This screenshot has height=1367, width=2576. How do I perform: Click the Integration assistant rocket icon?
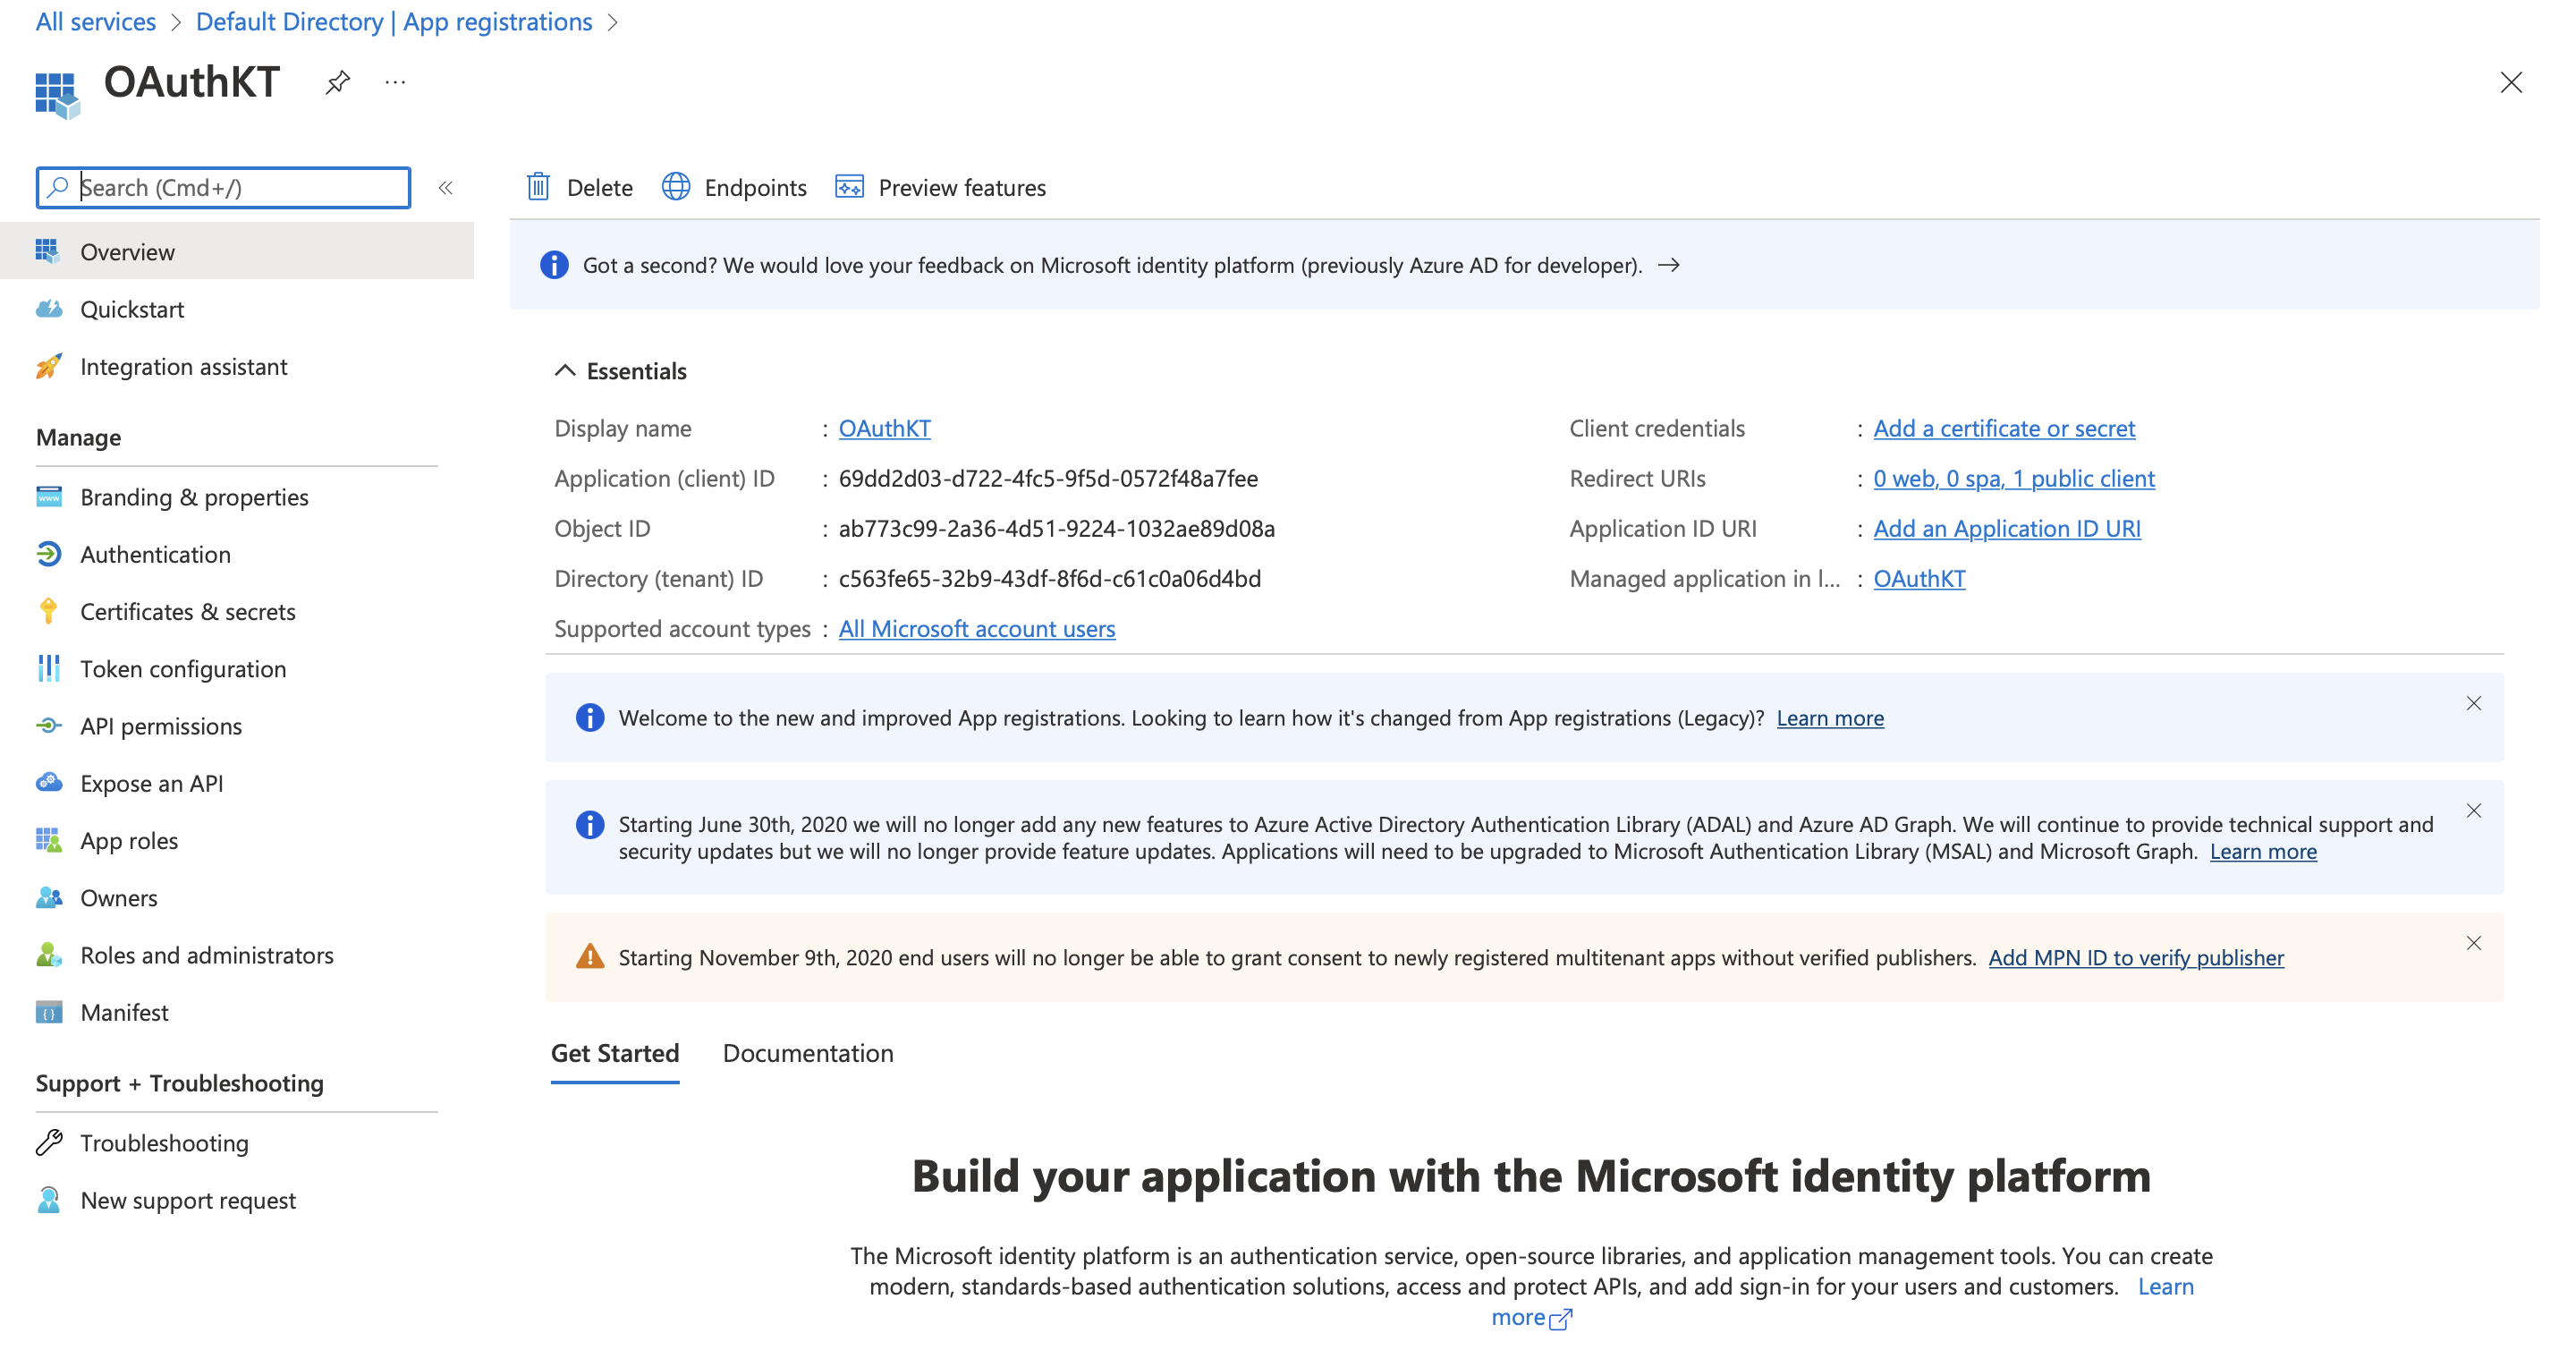(48, 367)
